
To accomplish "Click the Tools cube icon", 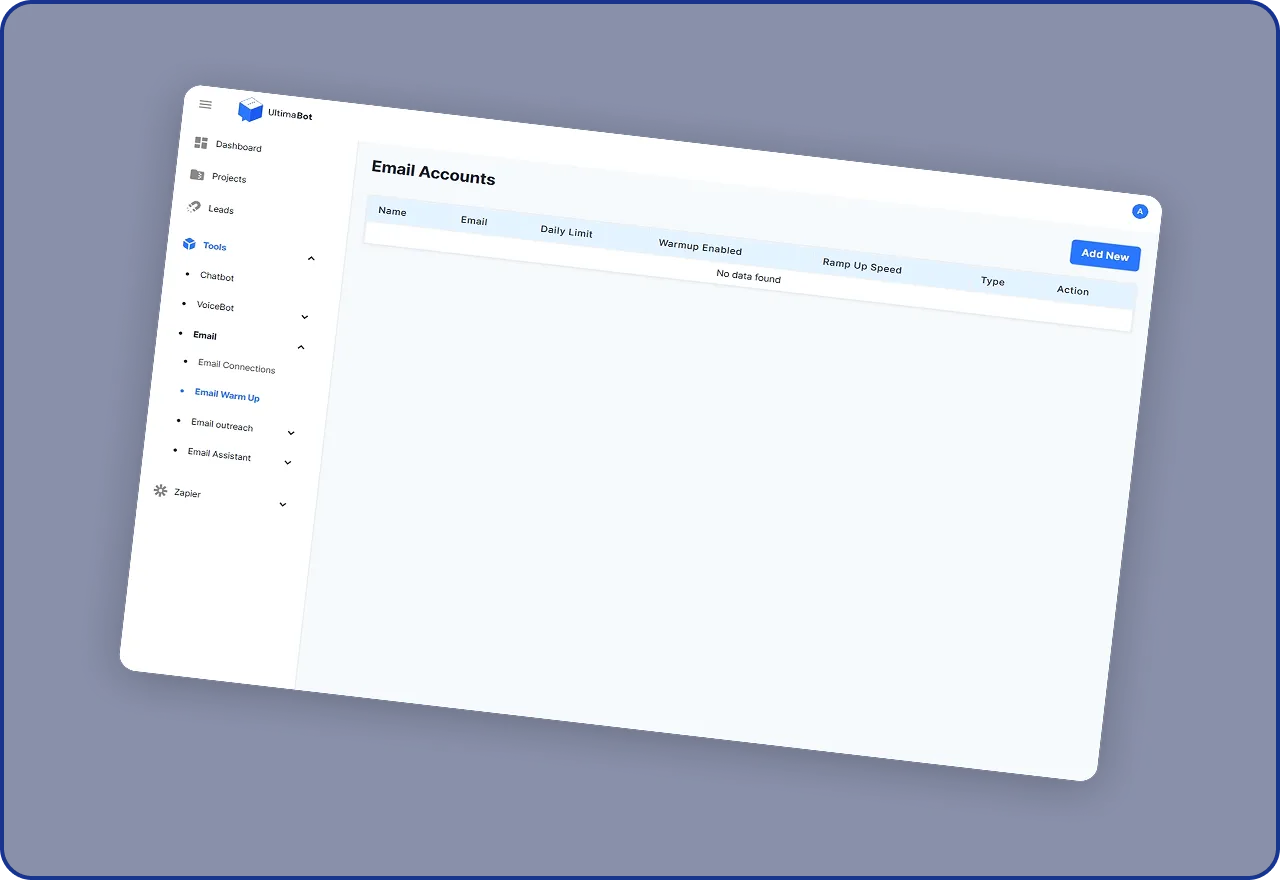I will coord(189,244).
